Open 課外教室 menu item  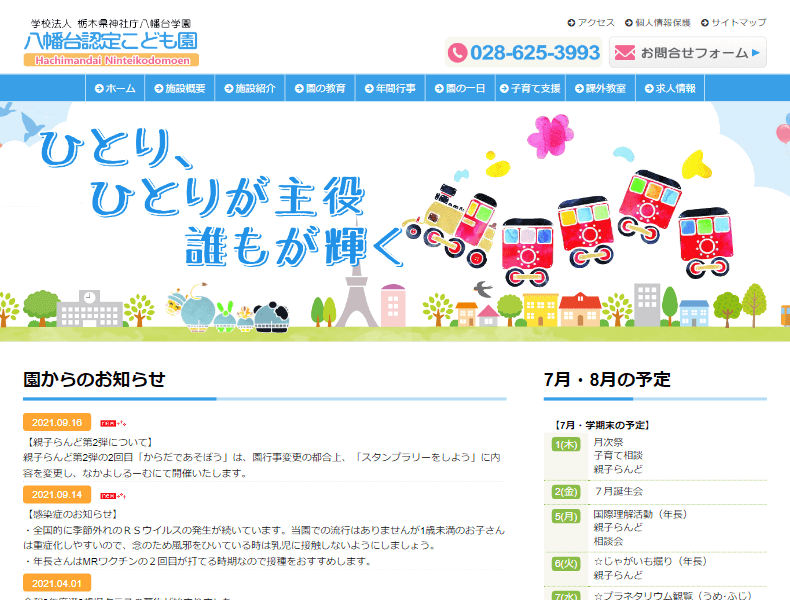point(601,88)
